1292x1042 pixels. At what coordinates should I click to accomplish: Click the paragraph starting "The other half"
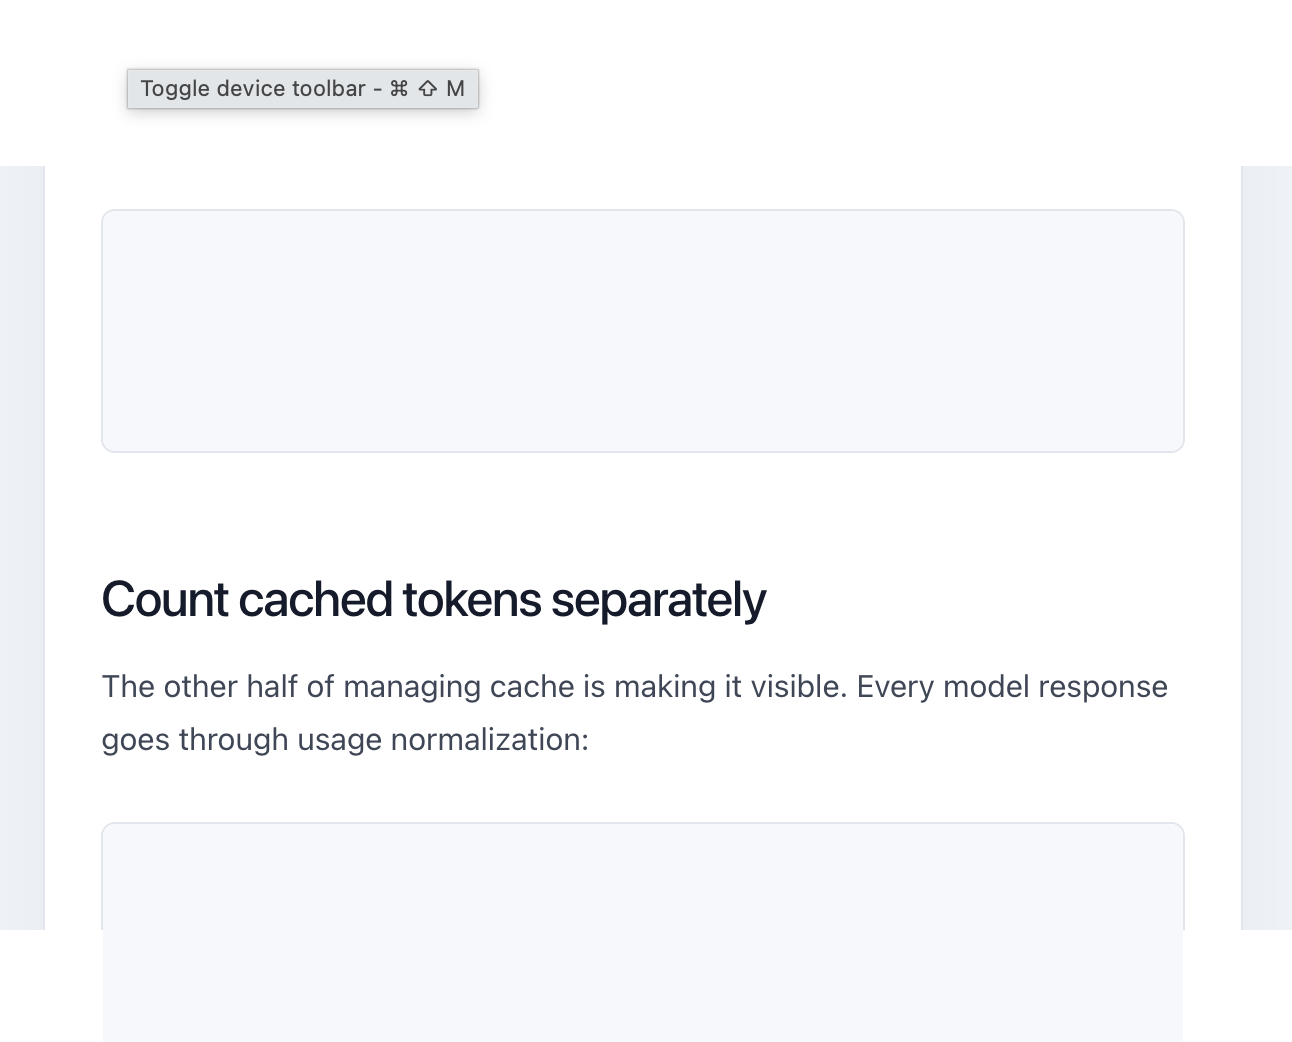pos(635,713)
